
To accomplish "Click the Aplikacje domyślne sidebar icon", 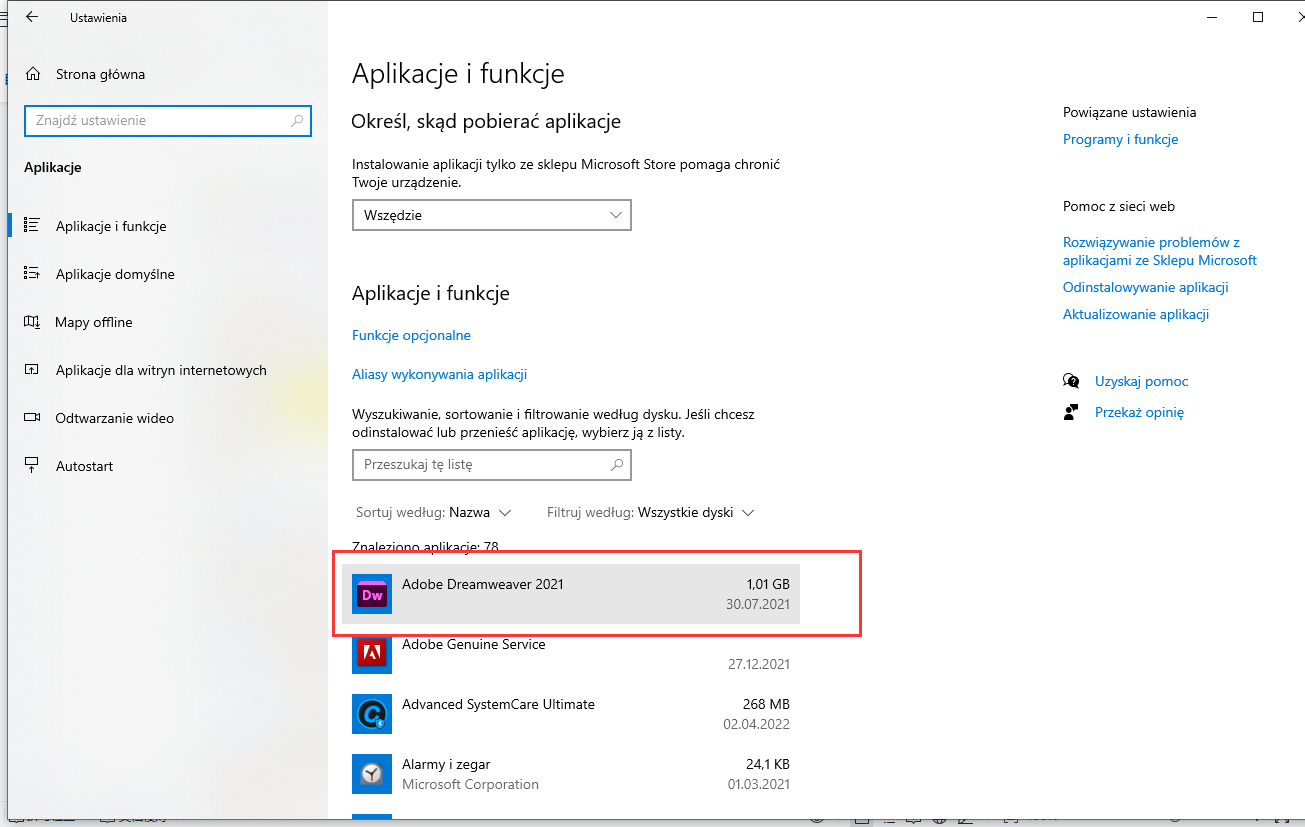I will point(32,274).
